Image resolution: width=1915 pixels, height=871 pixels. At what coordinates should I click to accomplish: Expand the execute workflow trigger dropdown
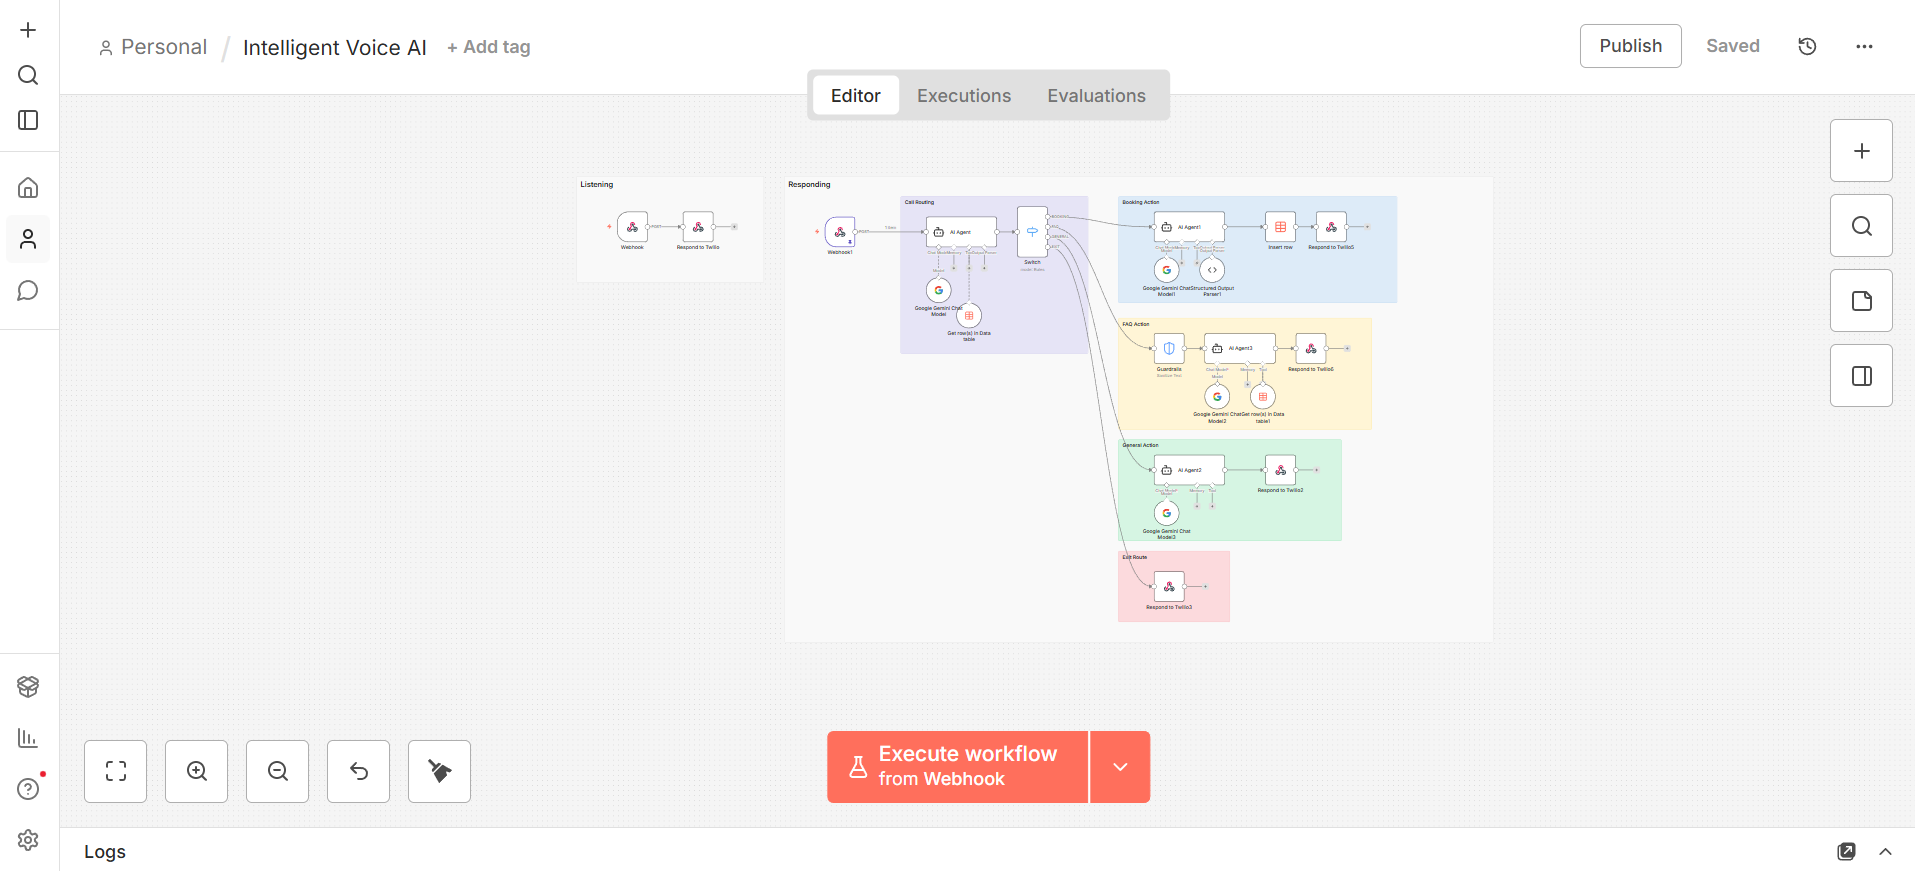(1120, 767)
